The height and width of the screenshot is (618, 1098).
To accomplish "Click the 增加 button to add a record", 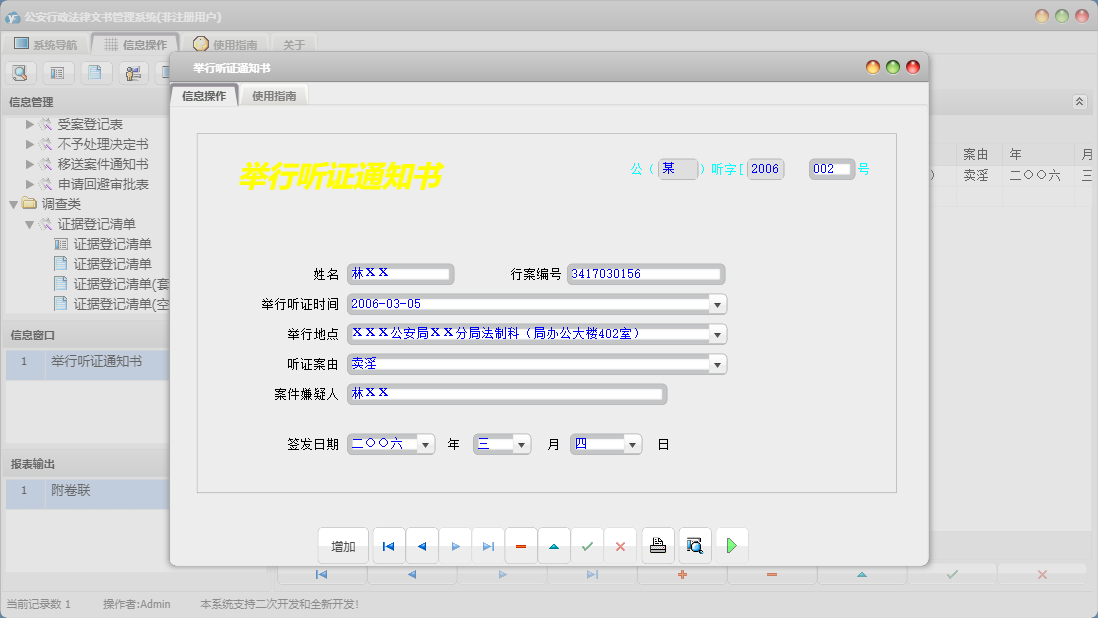I will coord(343,545).
